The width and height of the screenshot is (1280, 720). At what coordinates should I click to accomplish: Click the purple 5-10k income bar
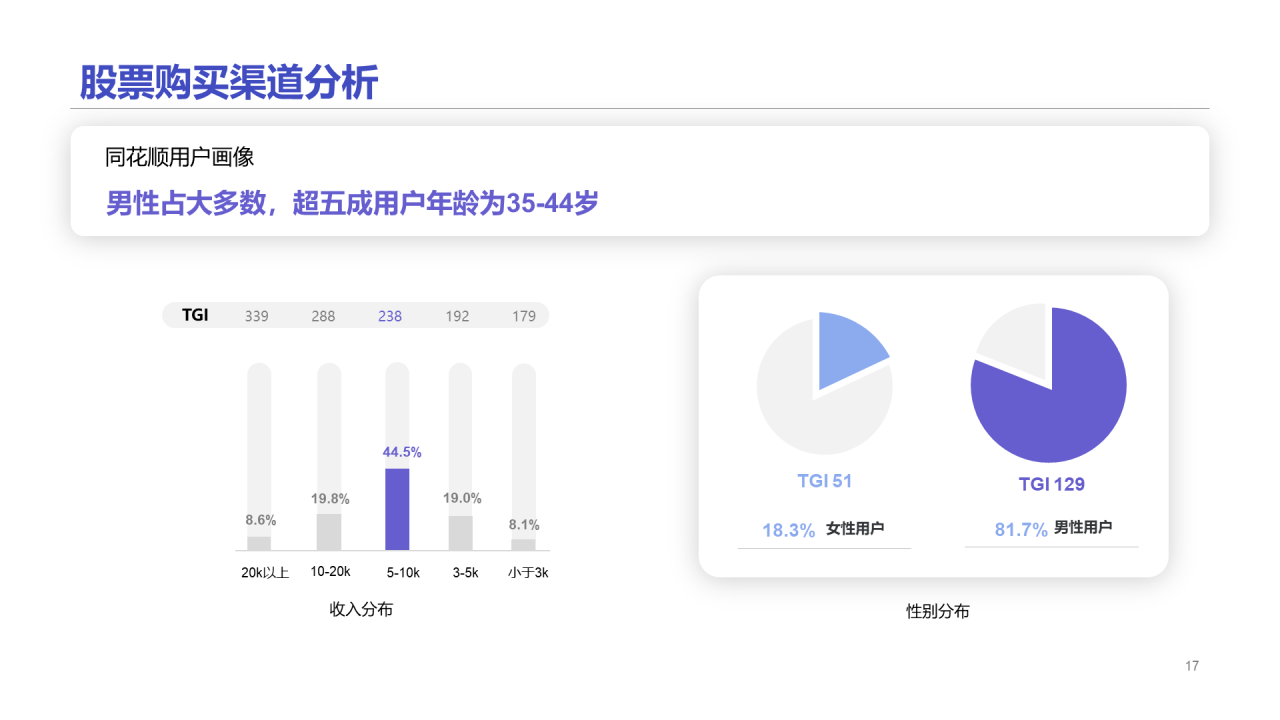click(397, 509)
